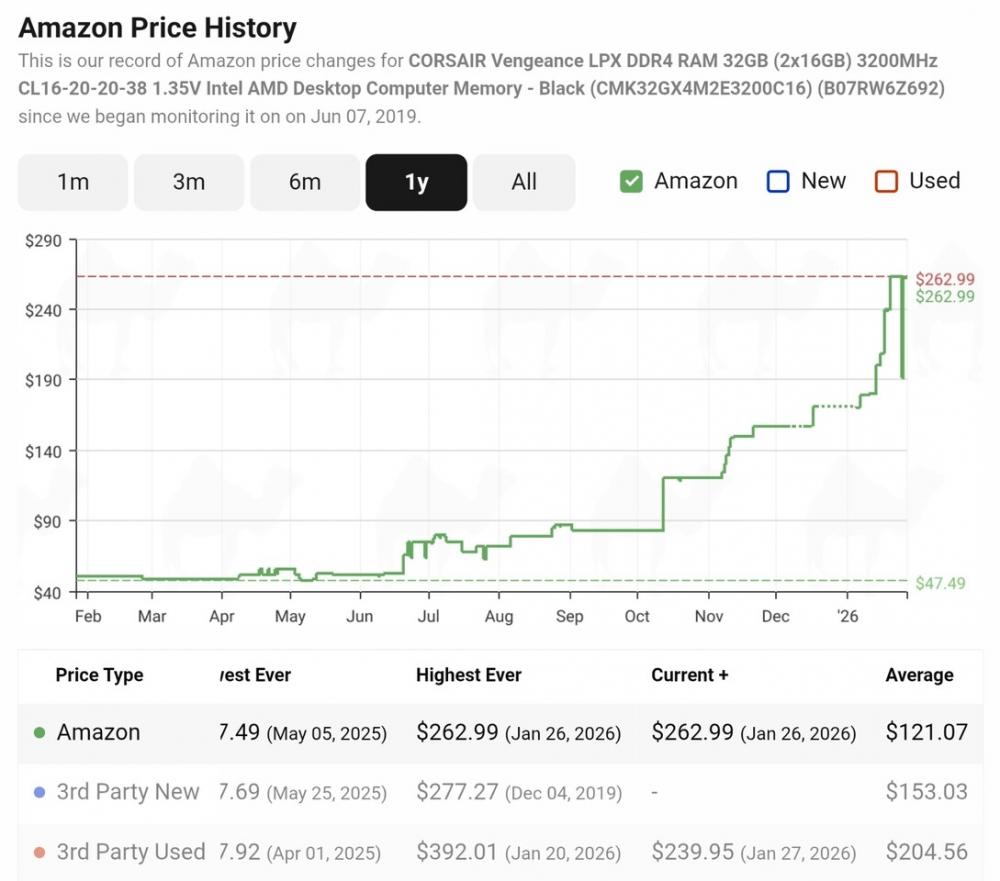
Task: Uncheck the Amazon price checkbox
Action: tap(631, 181)
